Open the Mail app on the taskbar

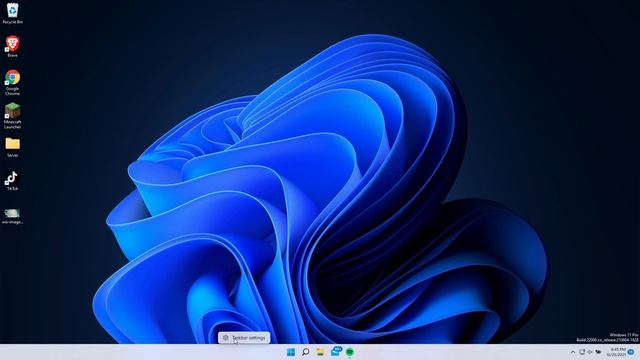coord(336,351)
